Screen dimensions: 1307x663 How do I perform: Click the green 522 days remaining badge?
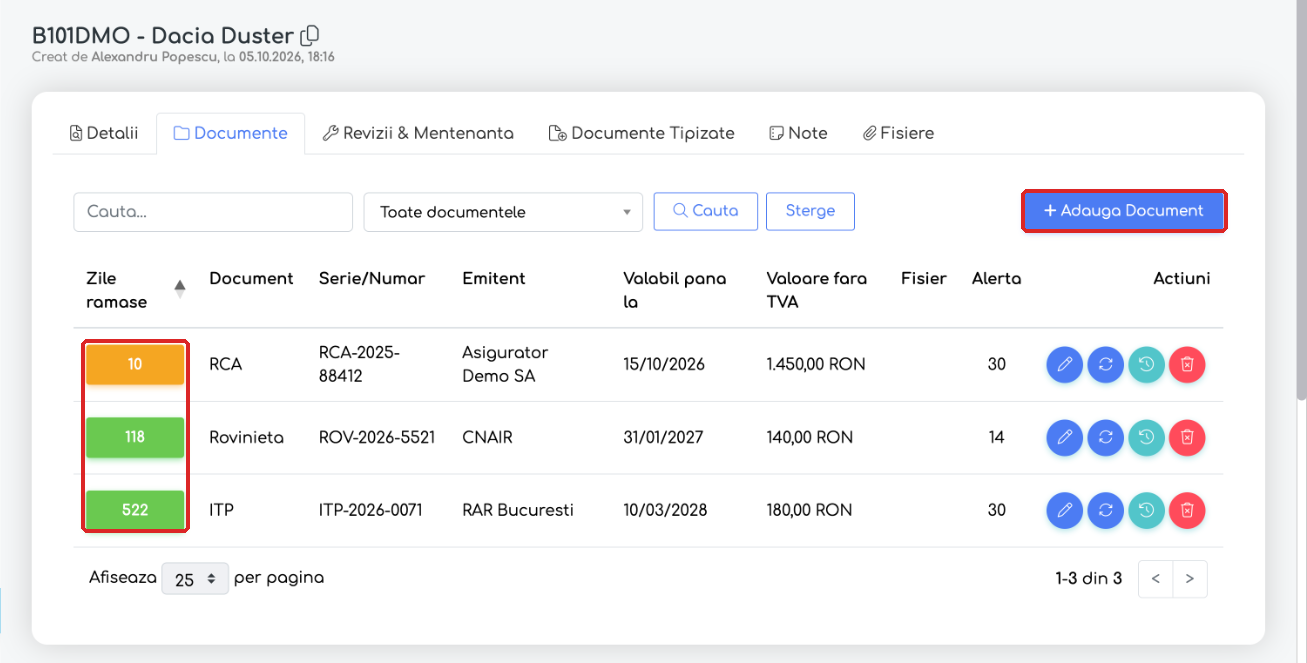tap(135, 510)
